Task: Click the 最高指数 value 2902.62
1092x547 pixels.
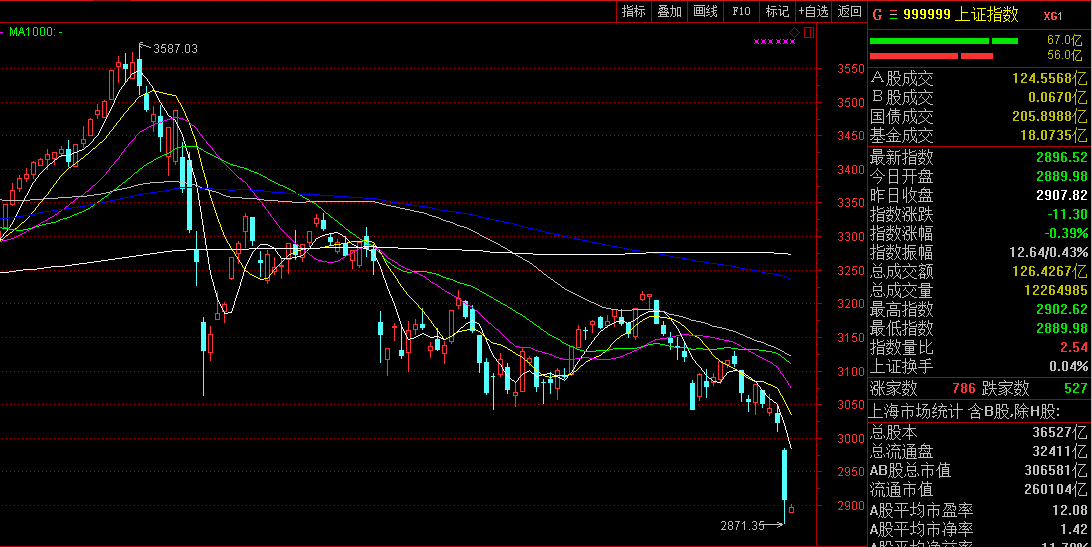Action: pos(1061,309)
